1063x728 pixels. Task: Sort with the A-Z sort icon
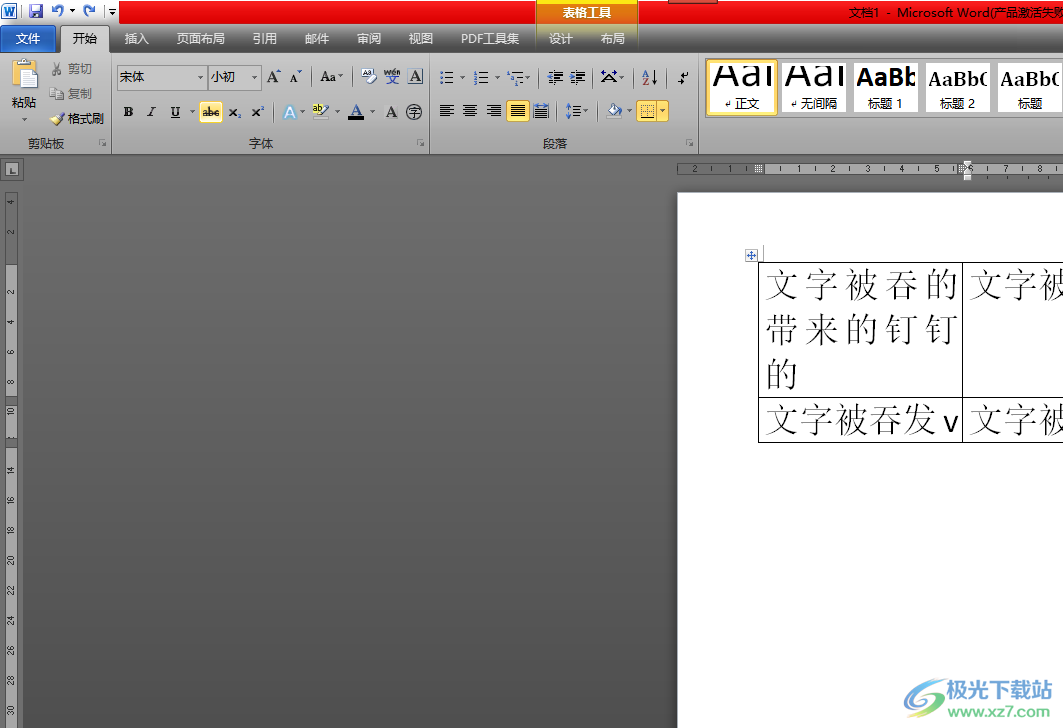(x=649, y=77)
